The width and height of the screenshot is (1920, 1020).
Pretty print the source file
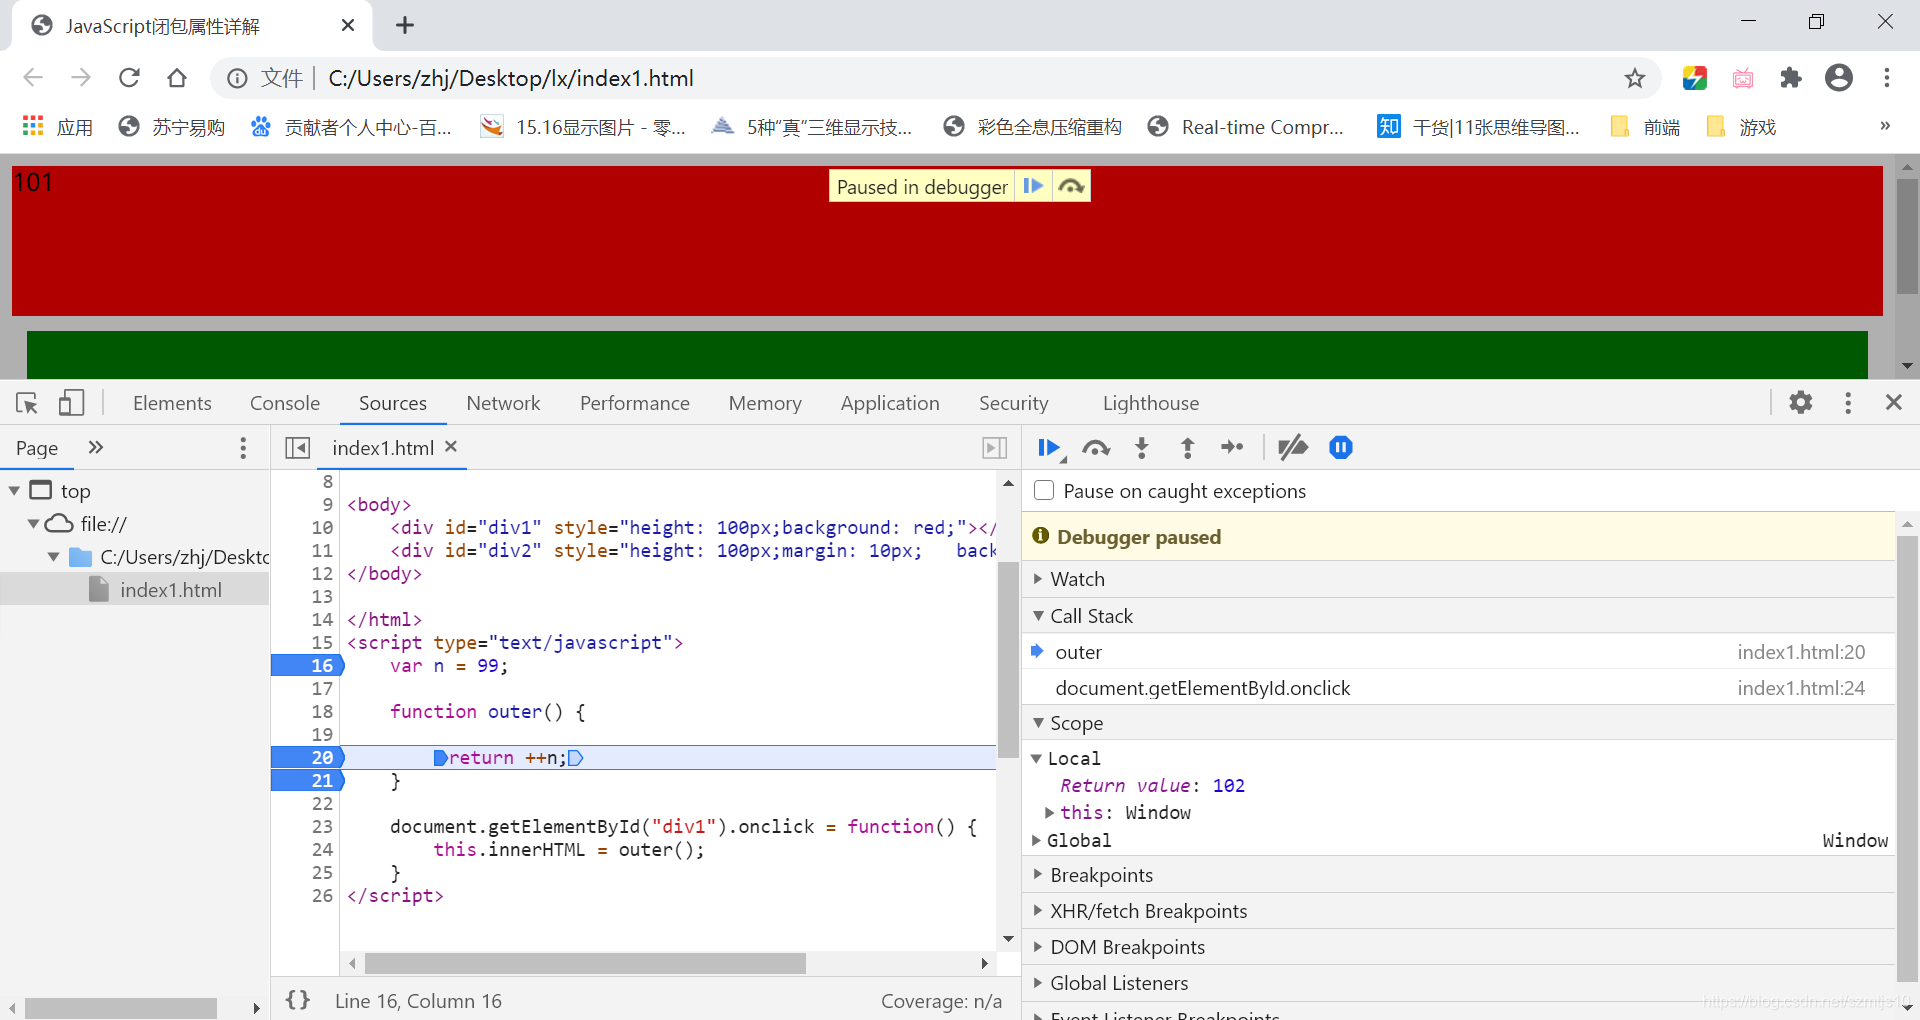298,1000
